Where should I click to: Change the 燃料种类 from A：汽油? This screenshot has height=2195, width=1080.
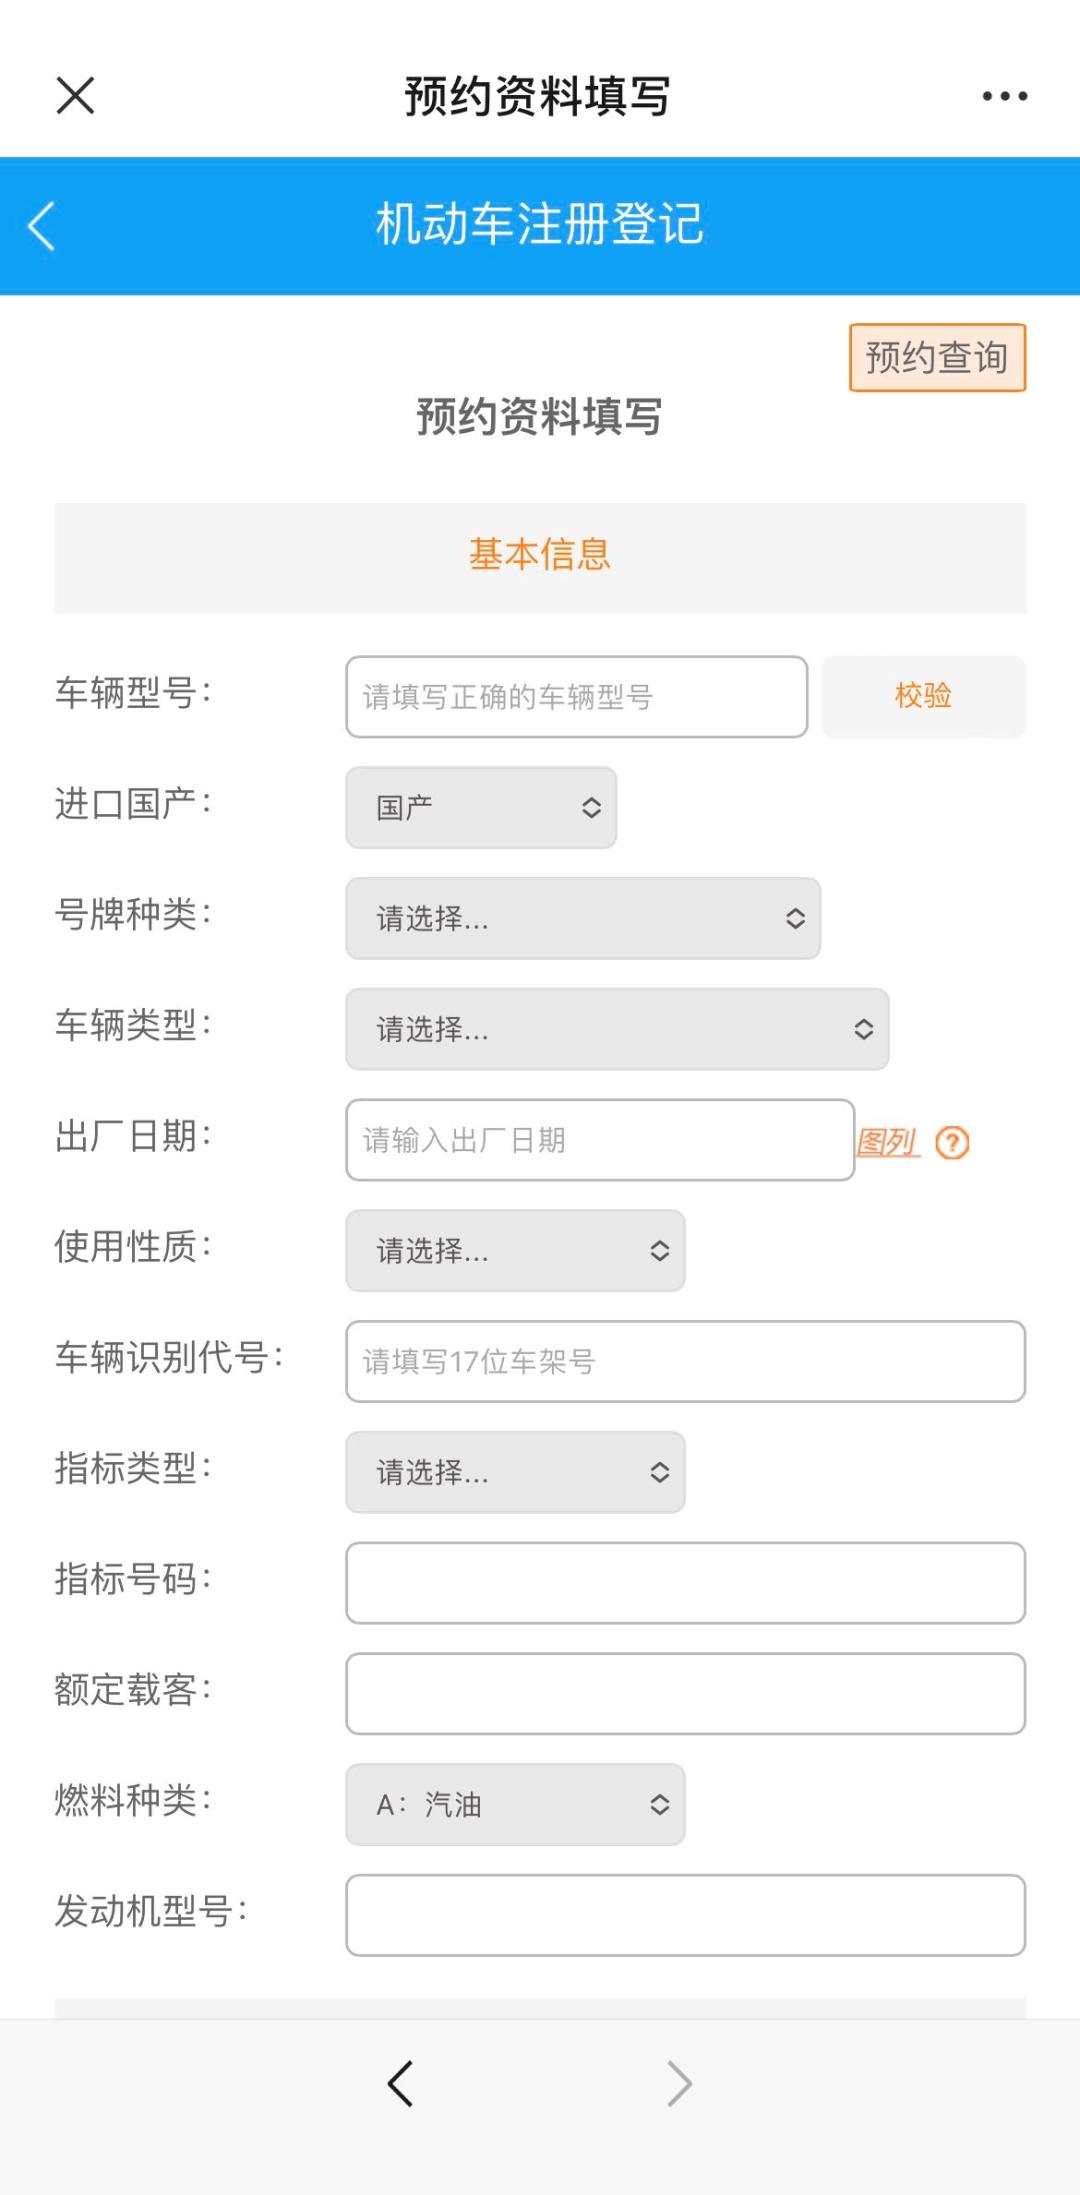[514, 1804]
